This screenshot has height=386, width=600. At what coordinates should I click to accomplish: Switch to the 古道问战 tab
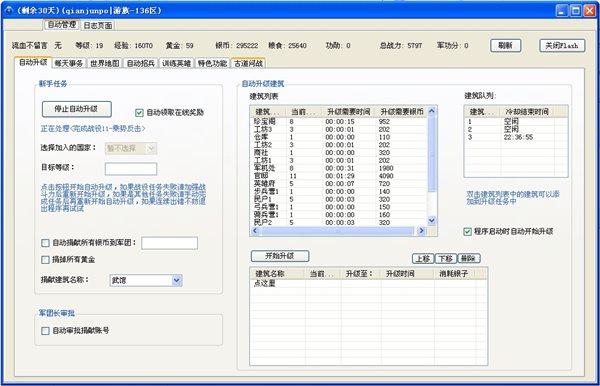pos(248,63)
